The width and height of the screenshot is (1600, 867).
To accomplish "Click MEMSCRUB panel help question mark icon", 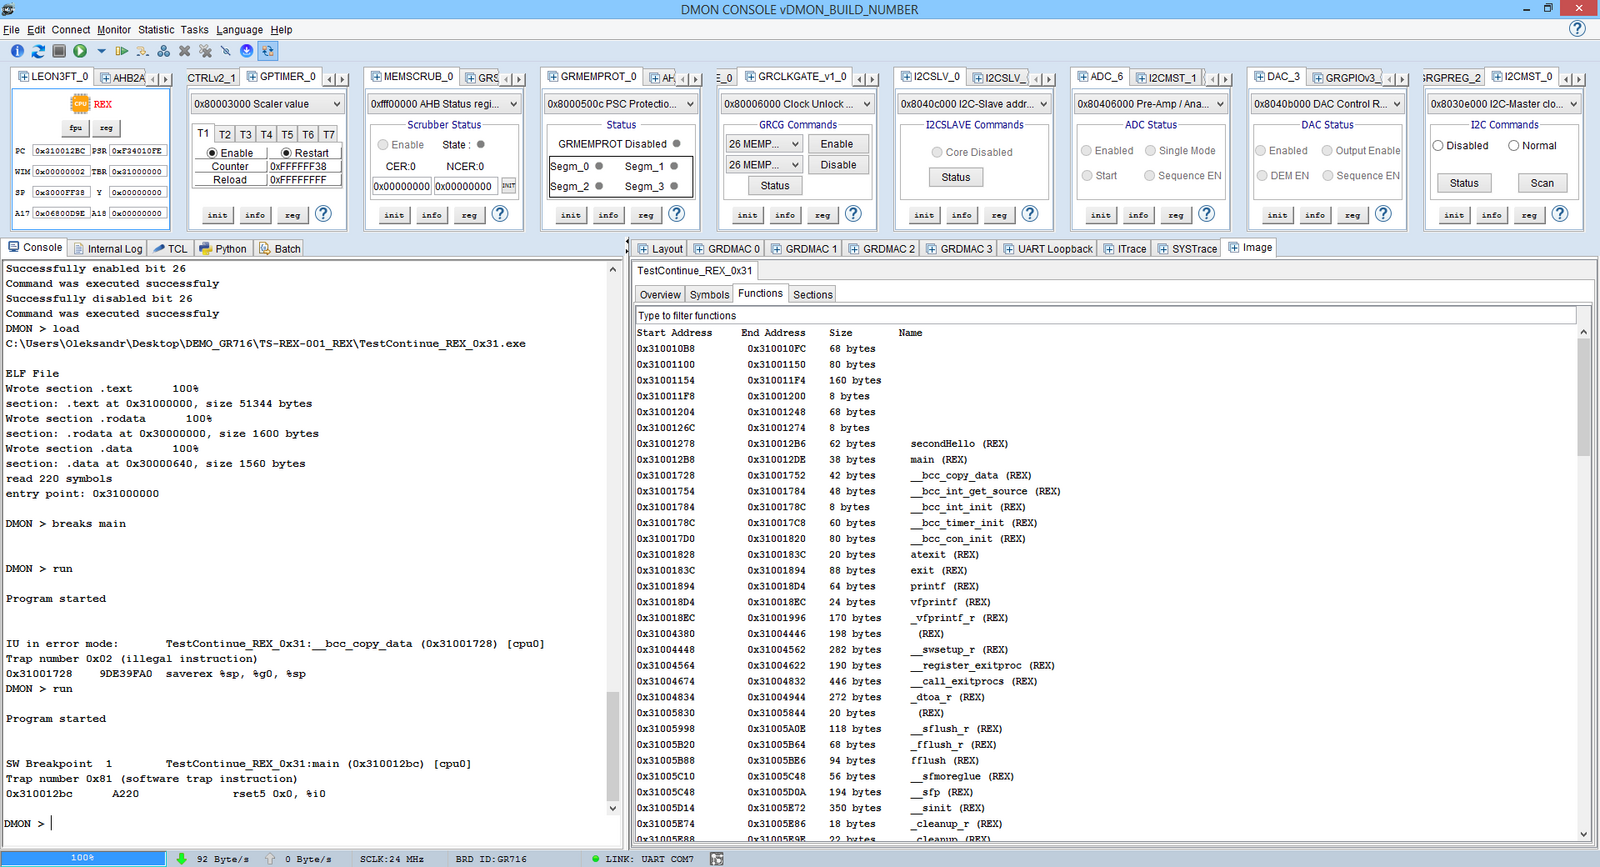I will [500, 214].
